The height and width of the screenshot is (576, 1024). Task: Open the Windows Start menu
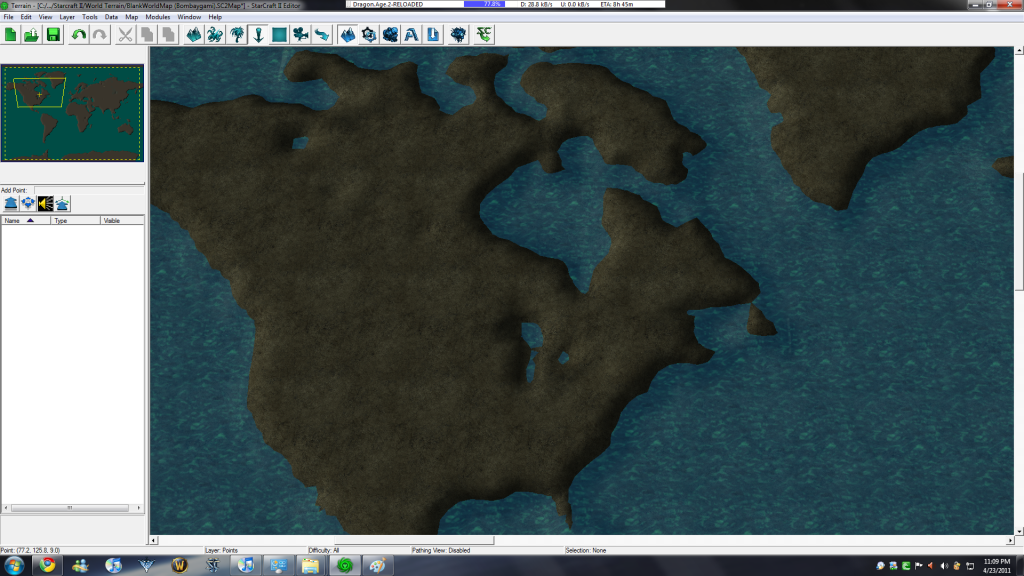[x=14, y=566]
